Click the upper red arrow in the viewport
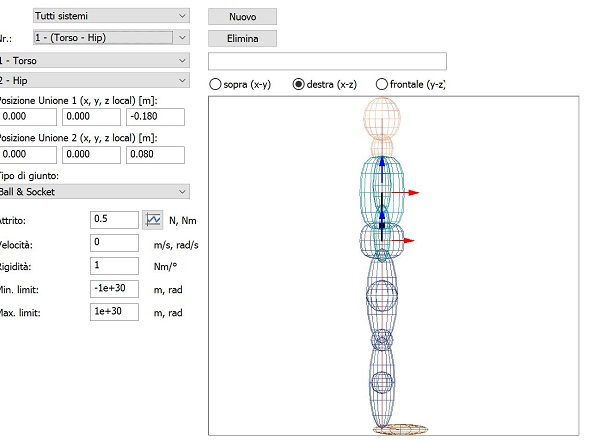This screenshot has width=600, height=441. [x=406, y=193]
